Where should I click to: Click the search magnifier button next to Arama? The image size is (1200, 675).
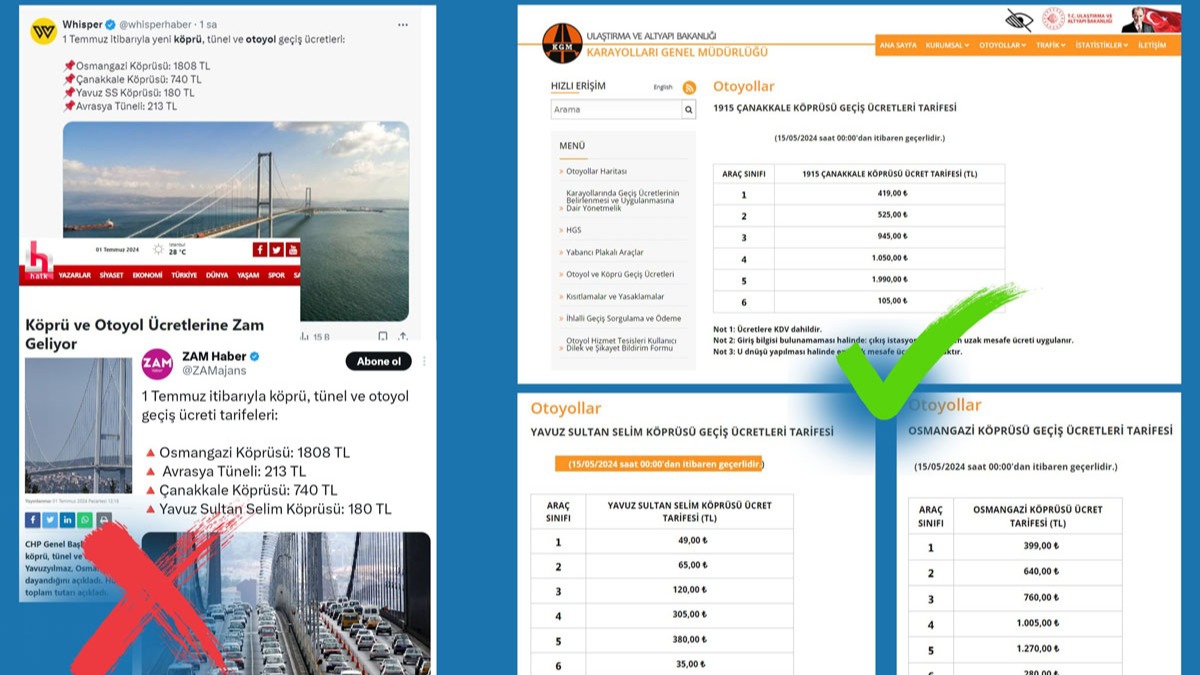click(688, 110)
